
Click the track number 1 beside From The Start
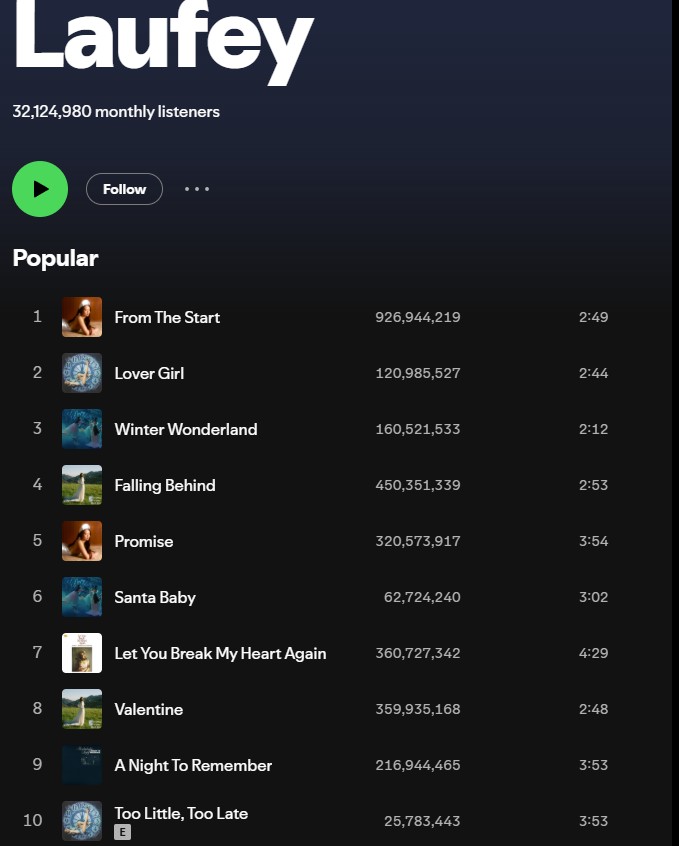(37, 316)
